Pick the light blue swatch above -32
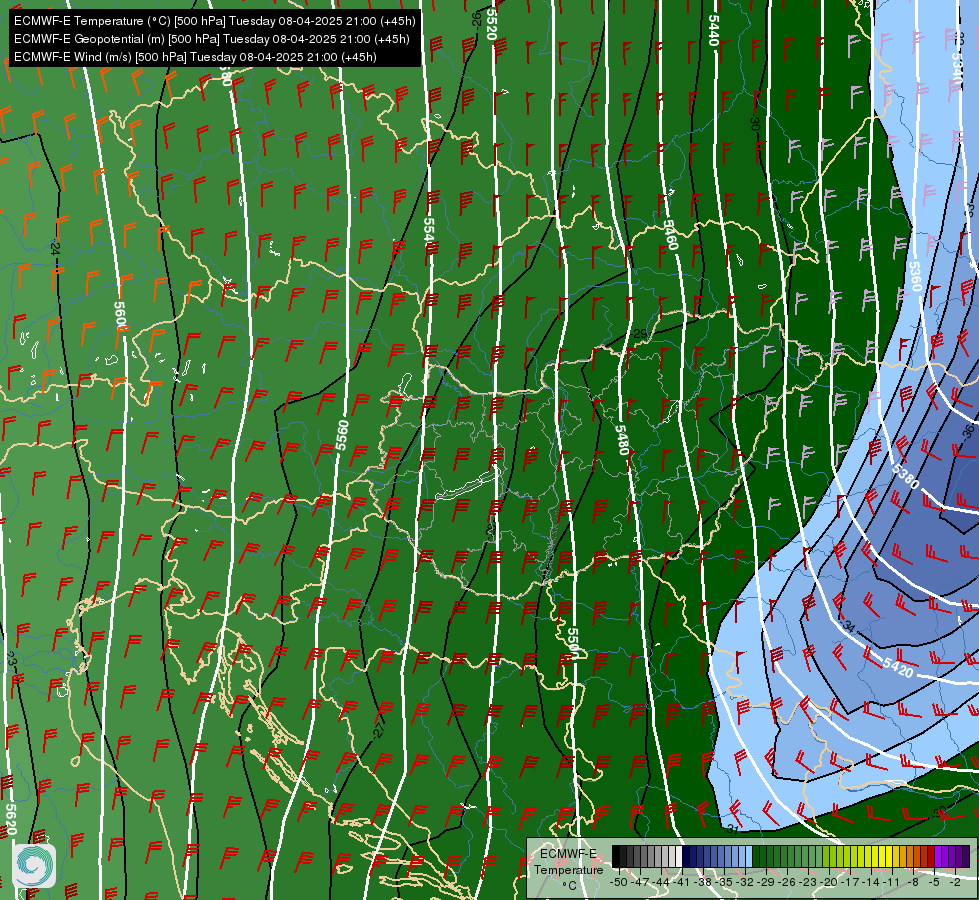The width and height of the screenshot is (979, 900). point(749,856)
